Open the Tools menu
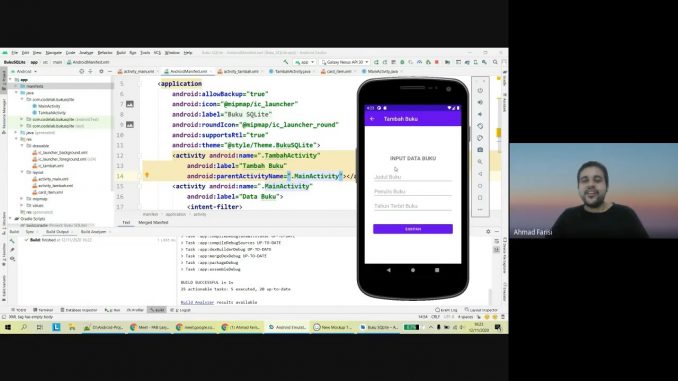The image size is (678, 381). tap(145, 53)
